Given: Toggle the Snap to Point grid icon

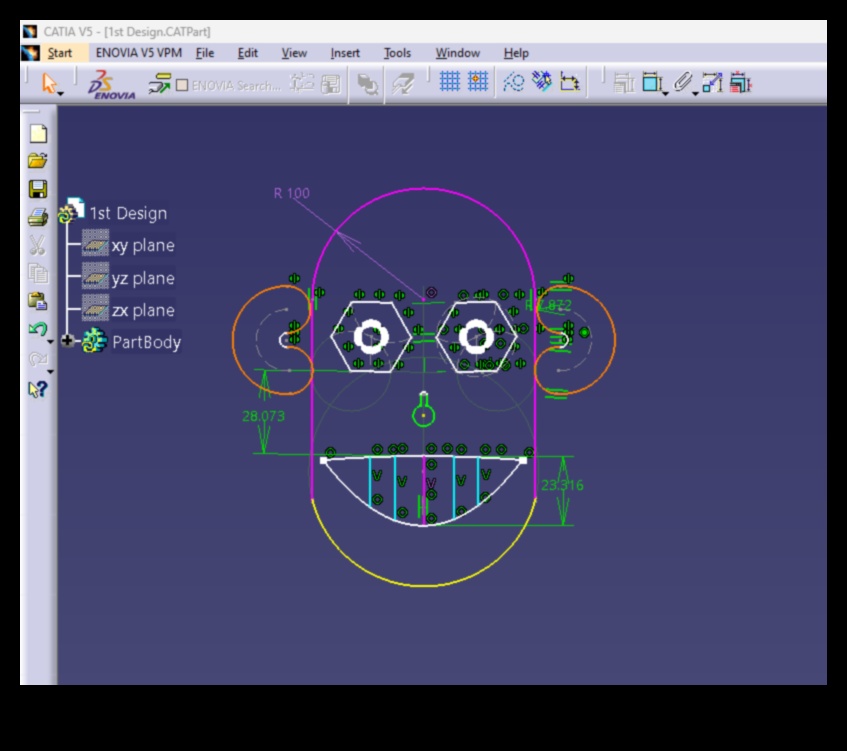Looking at the screenshot, I should pos(478,83).
